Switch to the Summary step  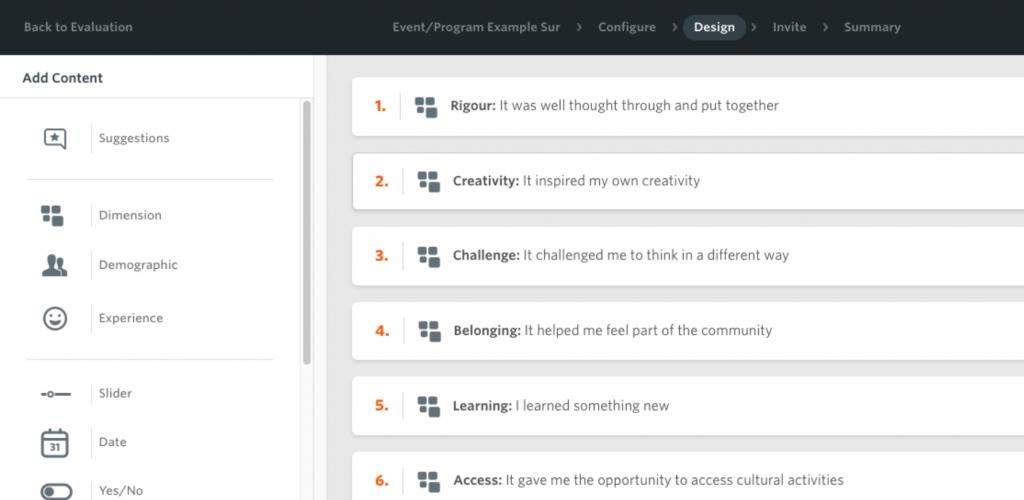click(x=872, y=27)
